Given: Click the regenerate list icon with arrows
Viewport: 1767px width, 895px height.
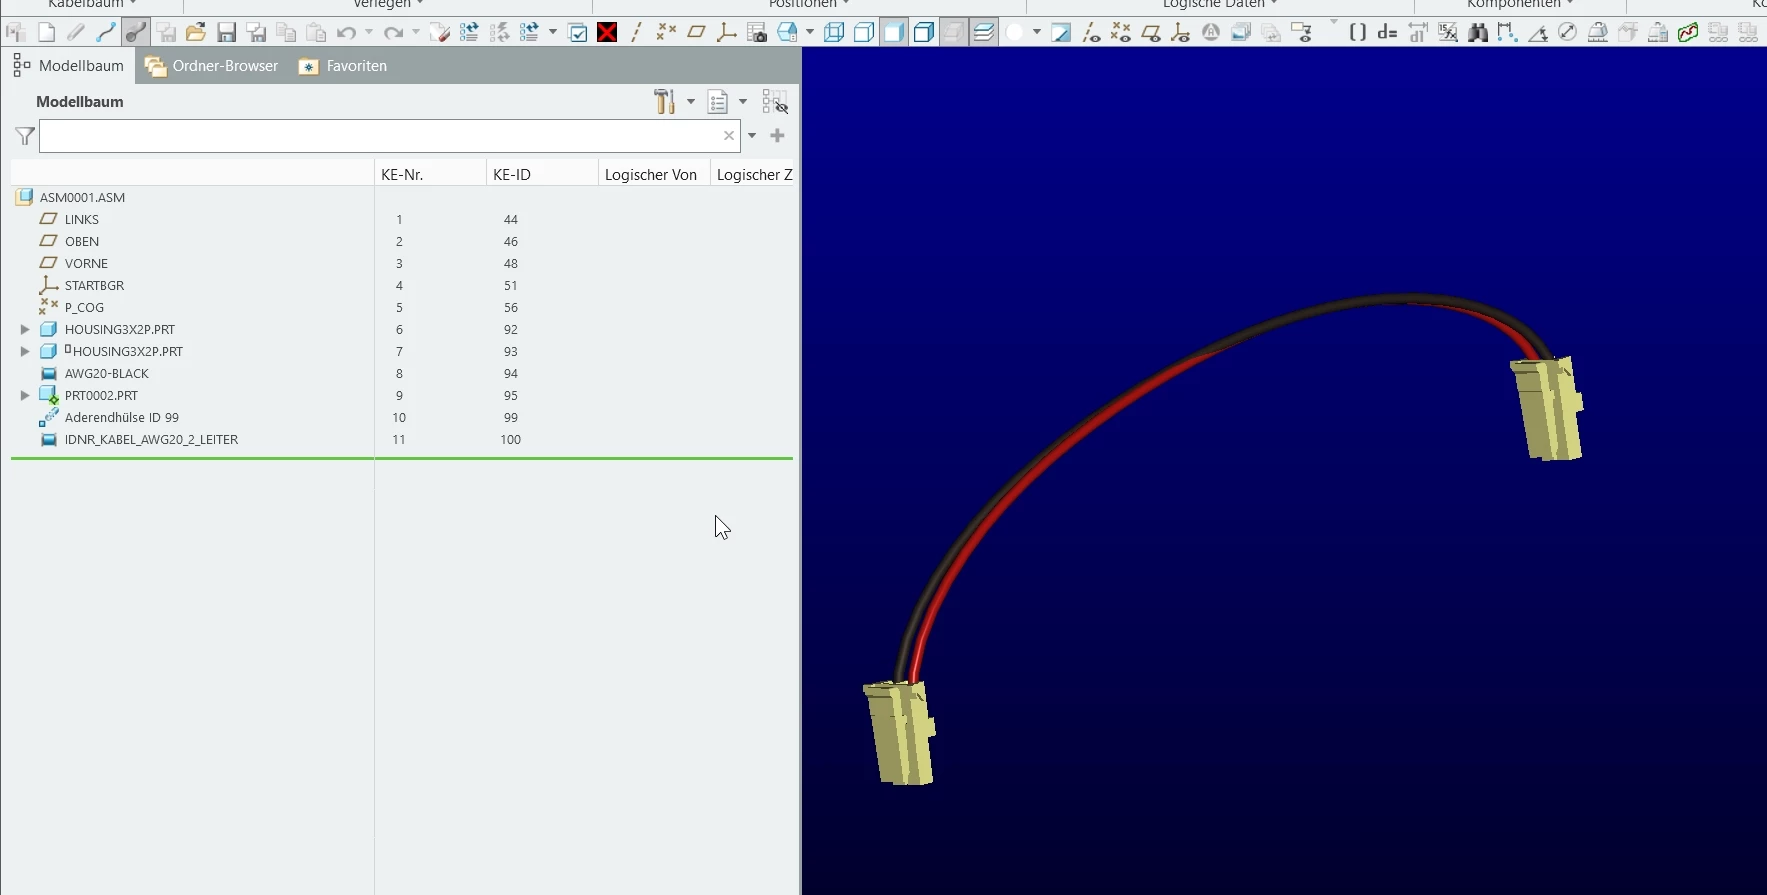Looking at the screenshot, I should (469, 33).
